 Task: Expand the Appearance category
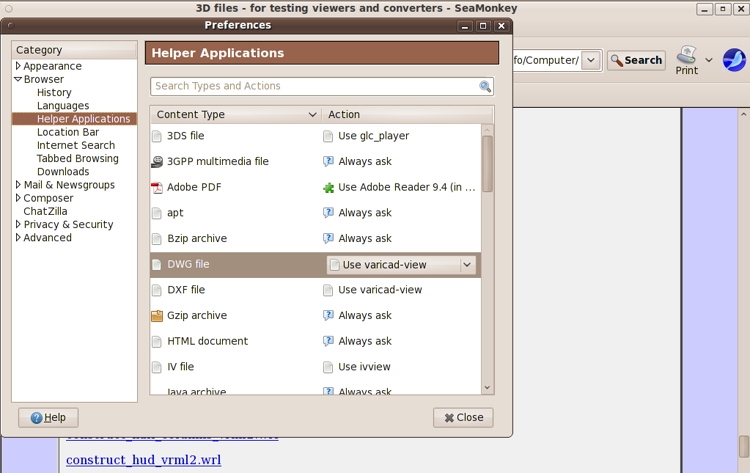point(18,66)
